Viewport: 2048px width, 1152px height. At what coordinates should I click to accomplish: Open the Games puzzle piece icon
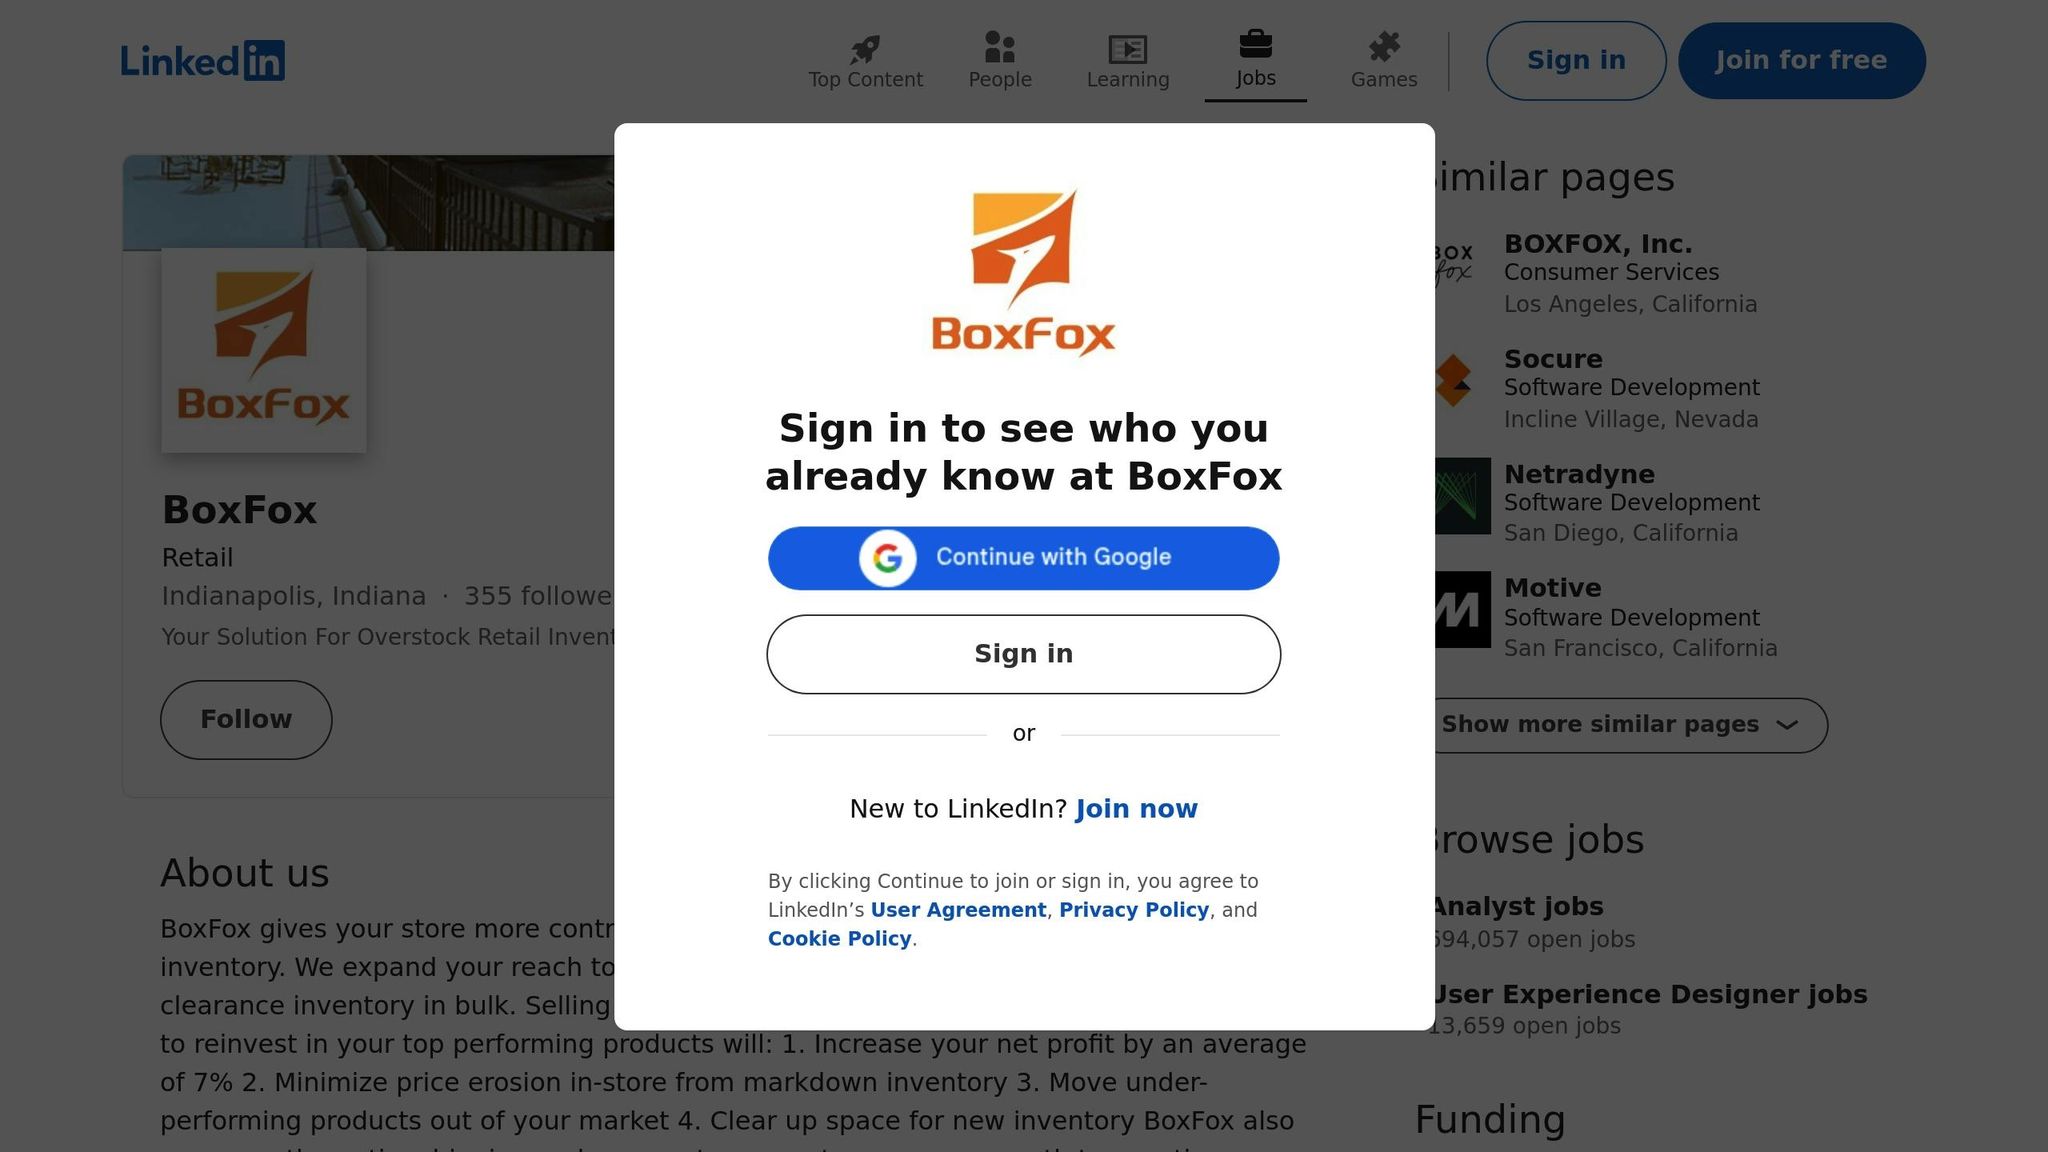(x=1384, y=47)
